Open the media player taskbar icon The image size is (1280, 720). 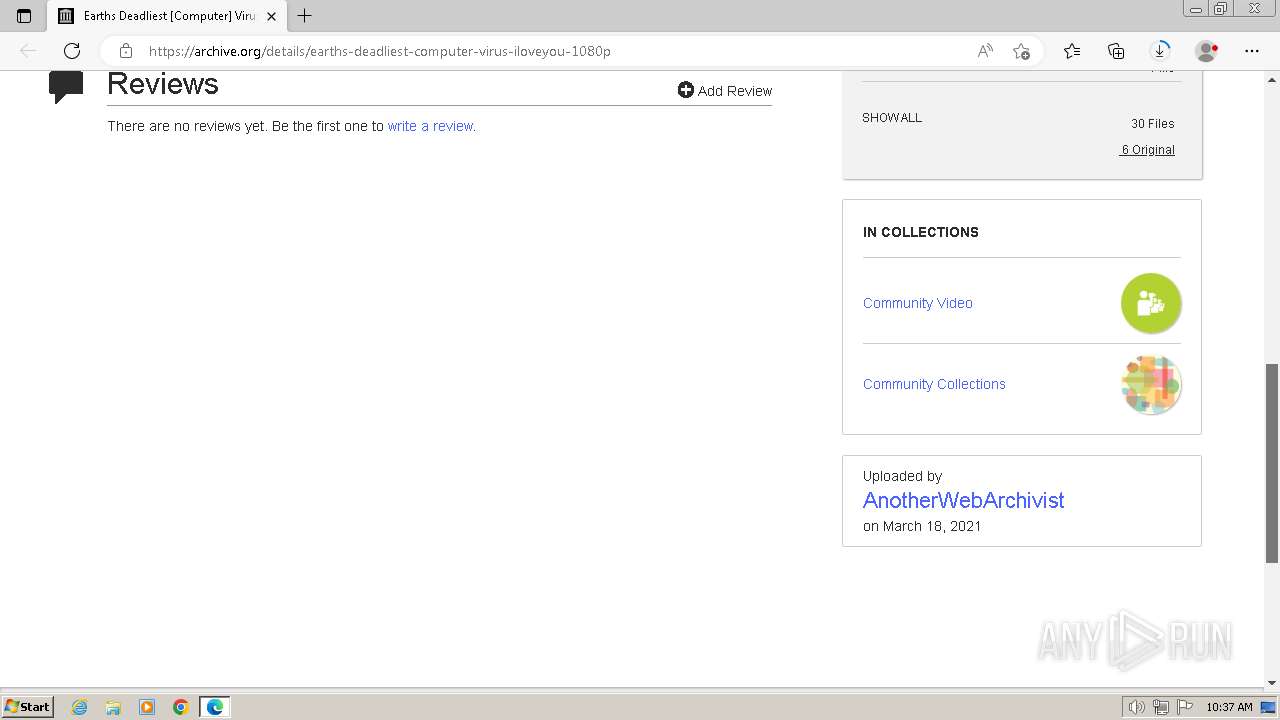(147, 707)
